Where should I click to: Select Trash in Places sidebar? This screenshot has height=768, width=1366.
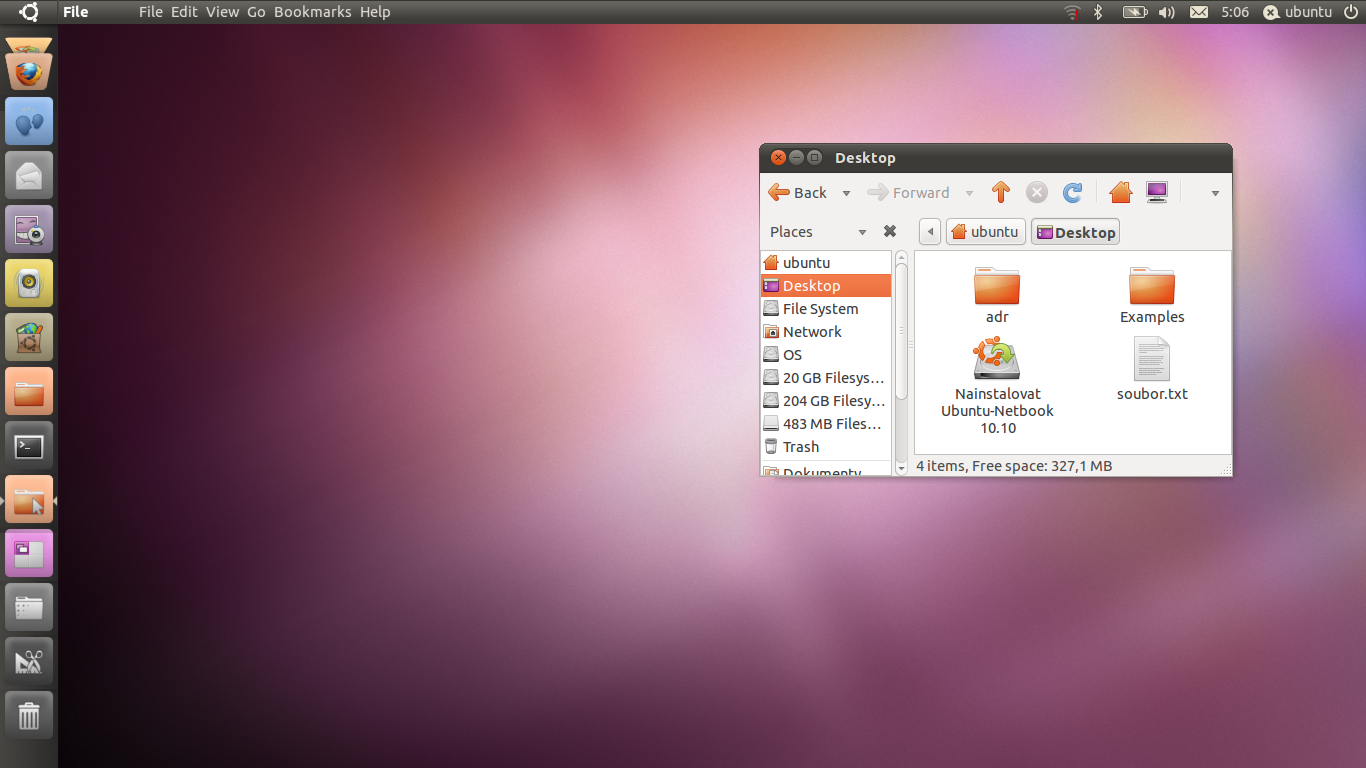pyautogui.click(x=826, y=446)
